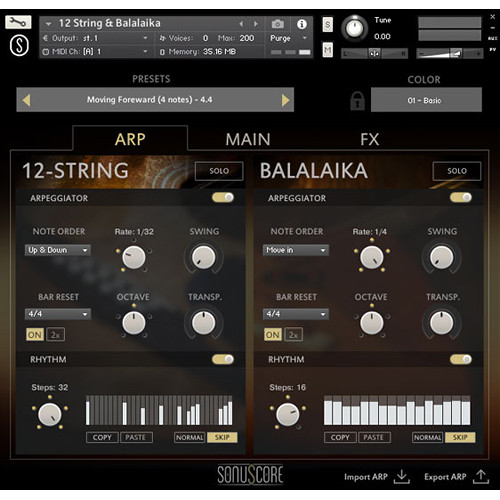Toggle the color lock padlock icon
Screen dimensions: 500x500
357,101
